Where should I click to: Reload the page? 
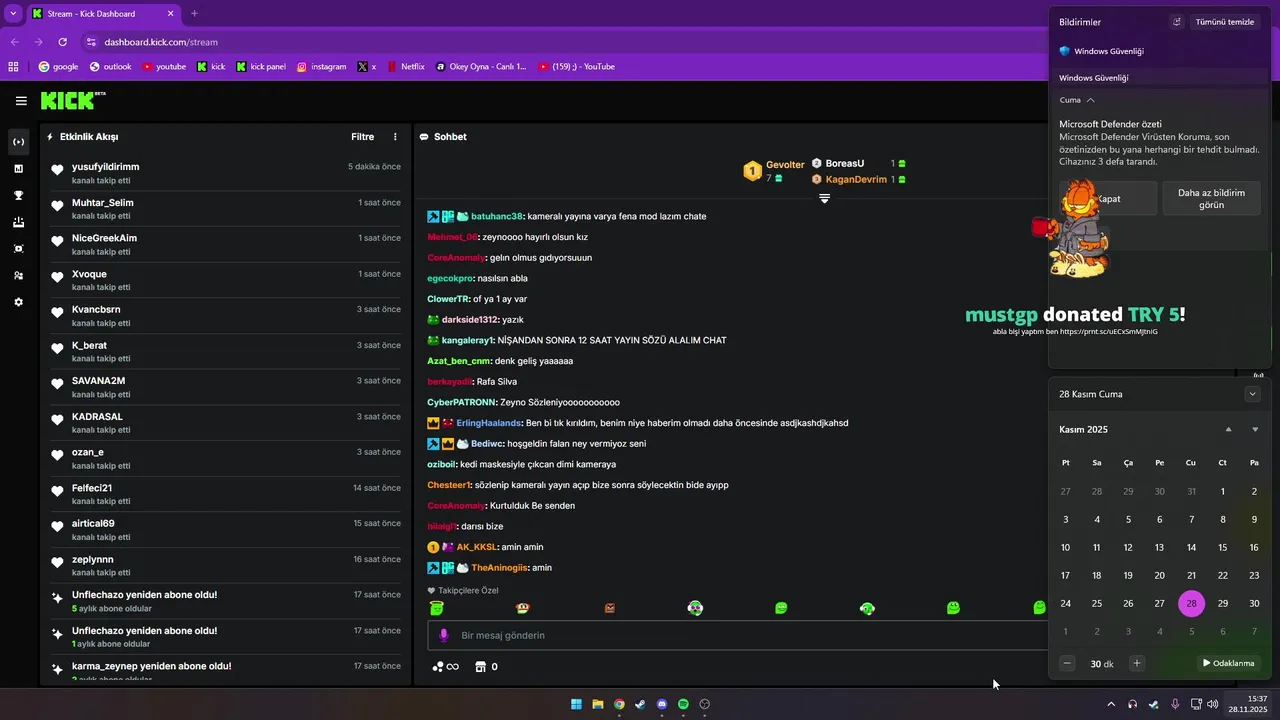click(x=63, y=42)
